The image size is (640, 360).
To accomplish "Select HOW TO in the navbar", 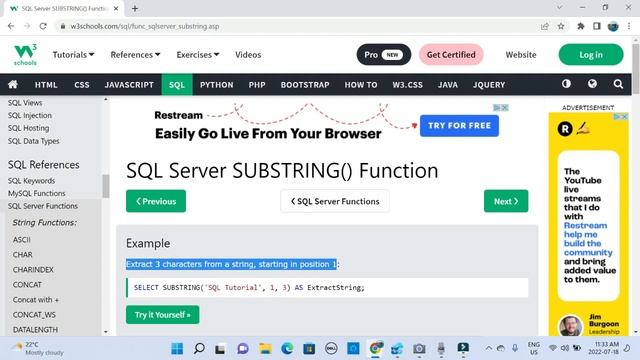I will click(x=361, y=84).
